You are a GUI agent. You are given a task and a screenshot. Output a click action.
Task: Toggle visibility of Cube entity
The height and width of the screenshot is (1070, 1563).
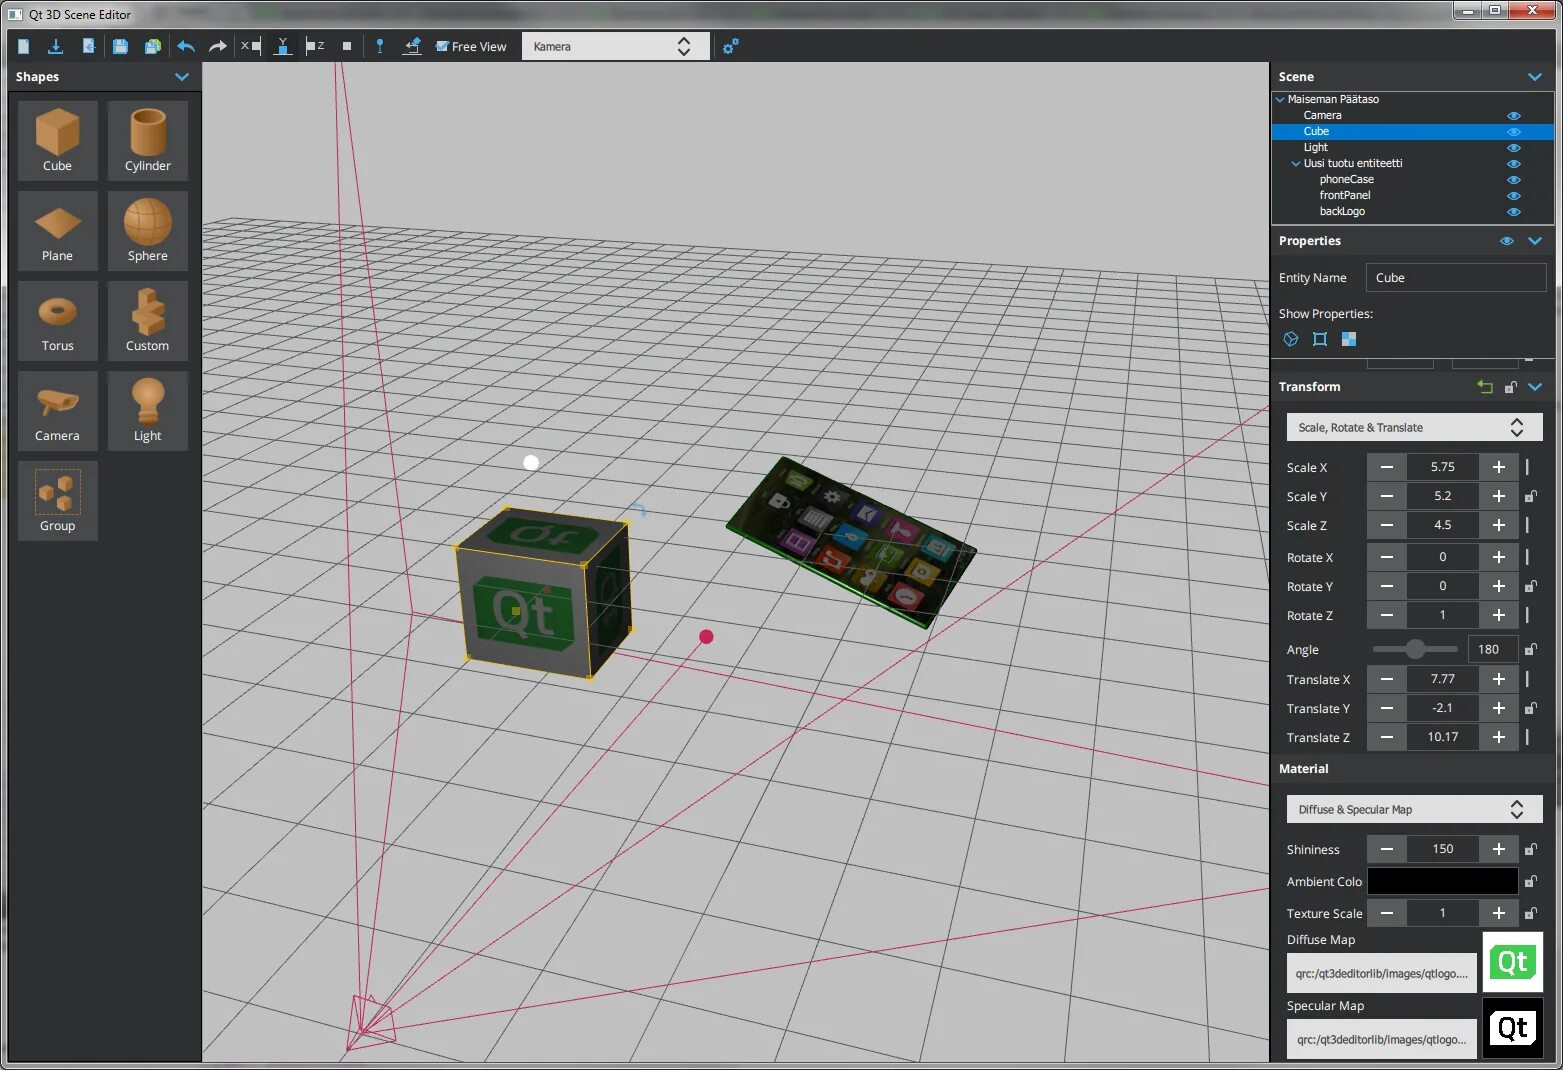1513,132
